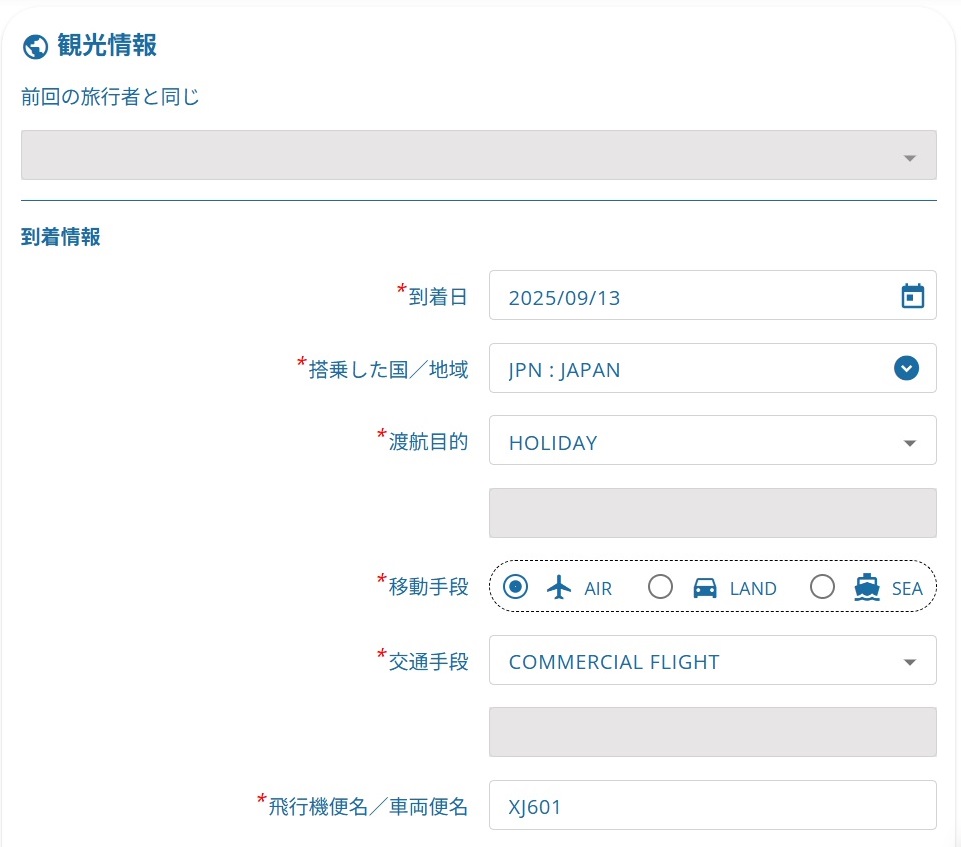Click the 2025/09/13 arrival date text
961x847 pixels.
click(564, 298)
